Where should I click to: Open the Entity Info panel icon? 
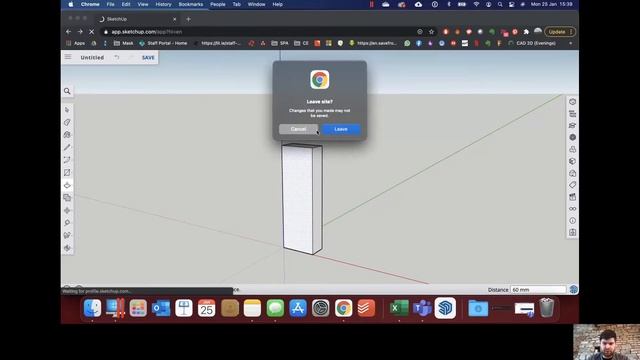pos(573,102)
